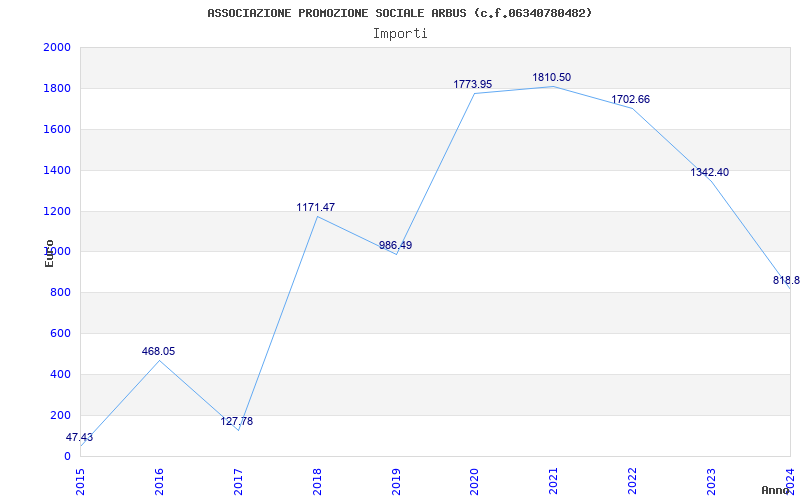The image size is (800, 500).
Task: Click the y-axis value 2000
Action: pyautogui.click(x=57, y=47)
